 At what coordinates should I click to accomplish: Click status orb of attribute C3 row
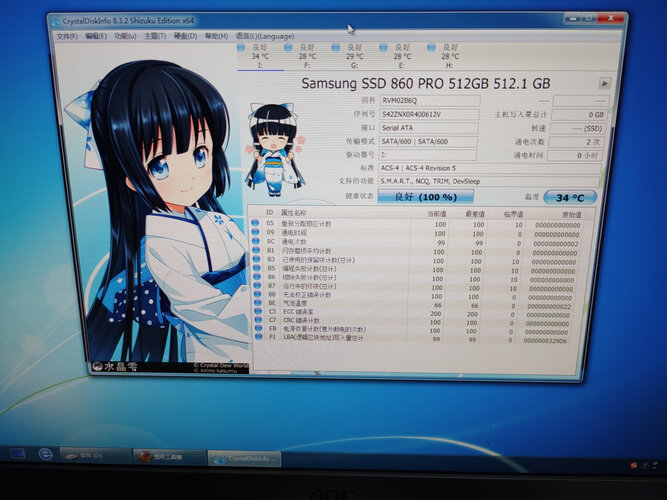[258, 311]
